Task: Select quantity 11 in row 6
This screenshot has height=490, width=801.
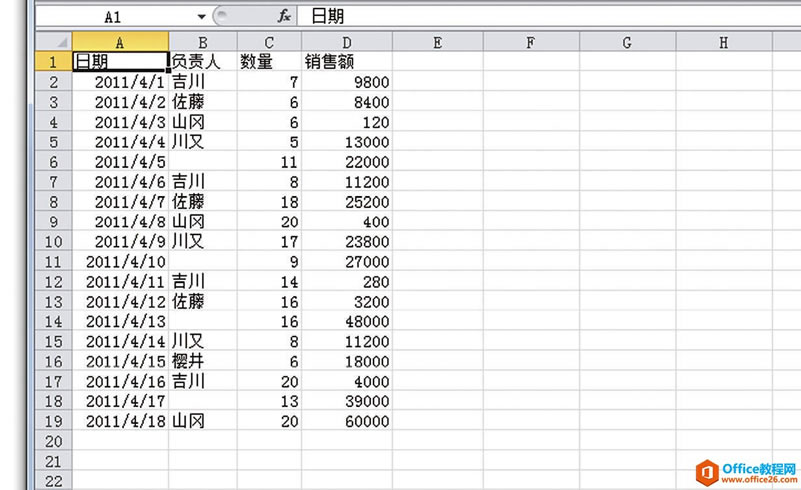Action: [269, 162]
